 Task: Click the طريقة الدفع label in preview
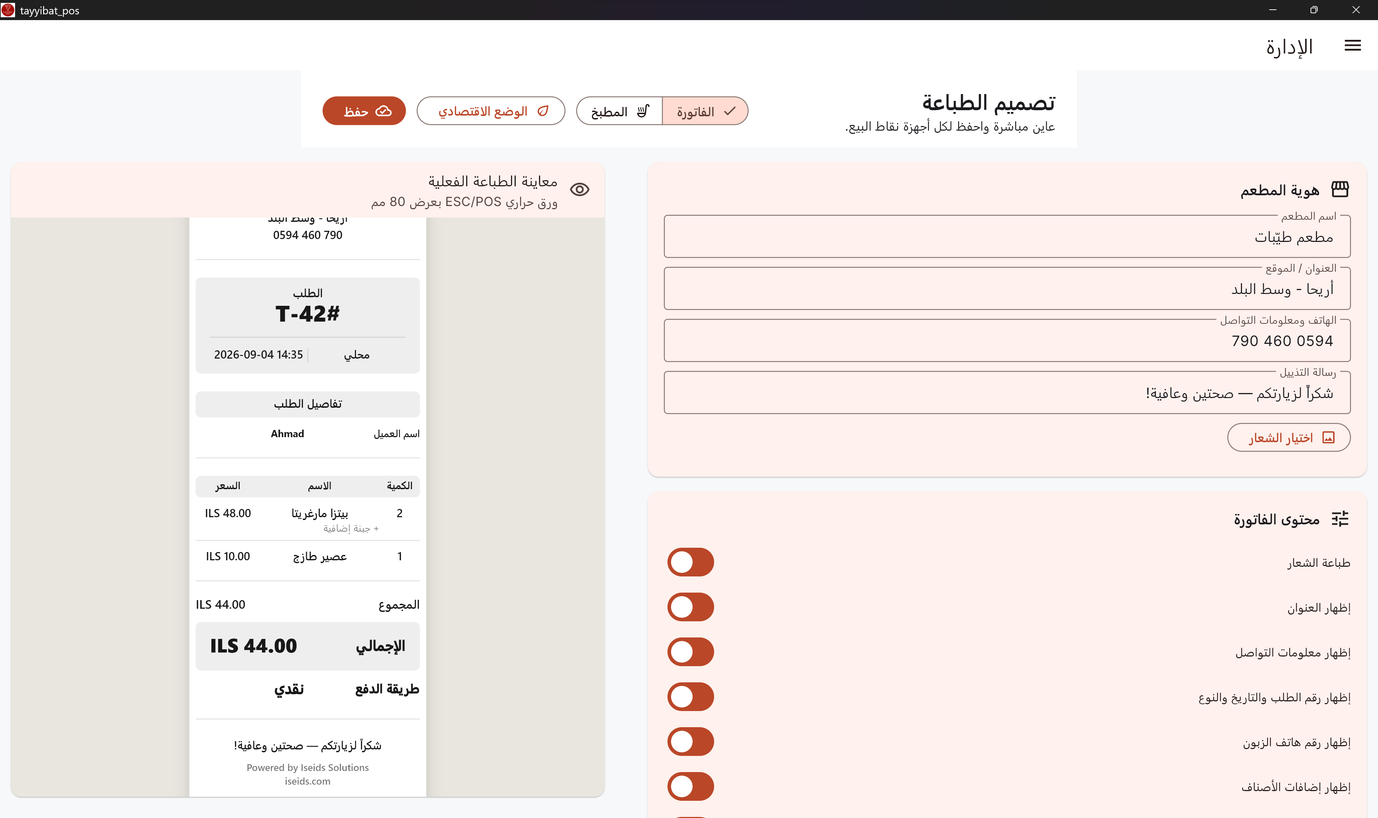point(387,689)
